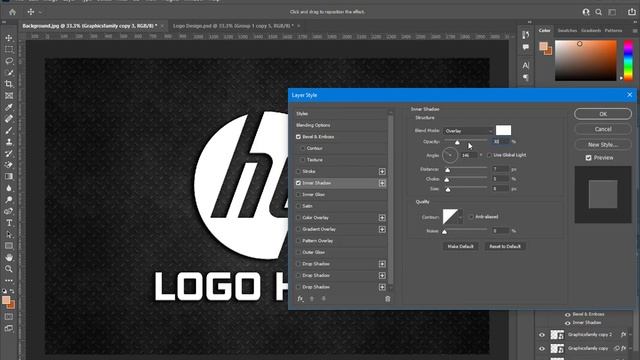Enable the Inner Glow checkbox
640x360 pixels.
298,195
